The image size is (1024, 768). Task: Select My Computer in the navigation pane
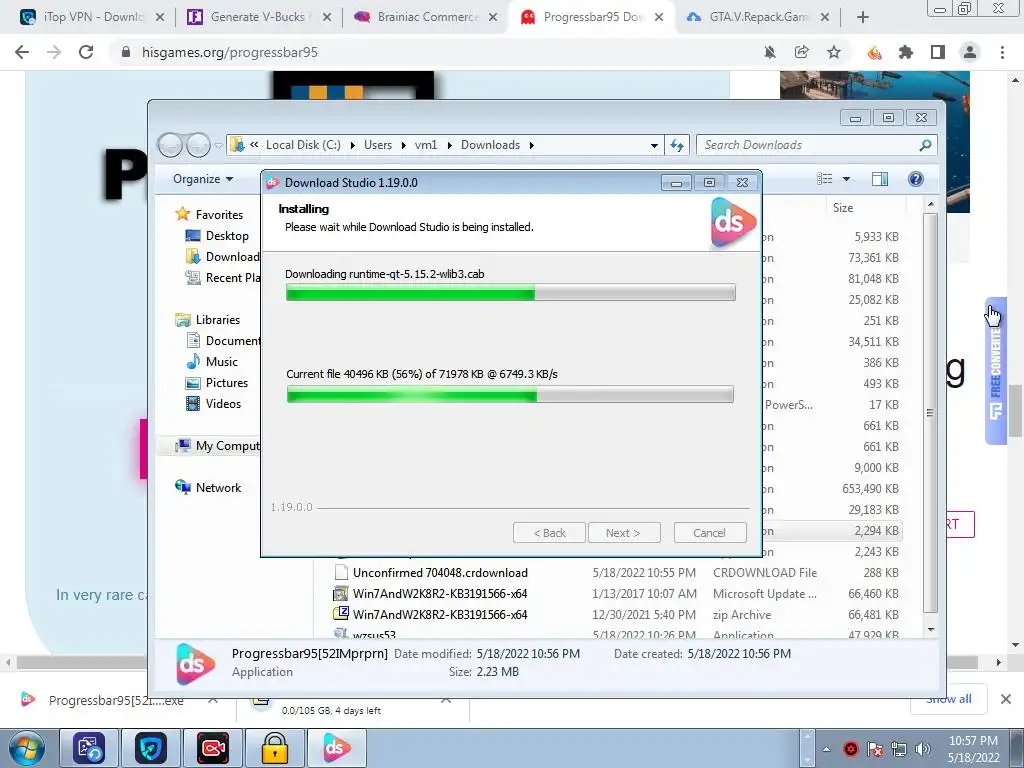[217, 445]
